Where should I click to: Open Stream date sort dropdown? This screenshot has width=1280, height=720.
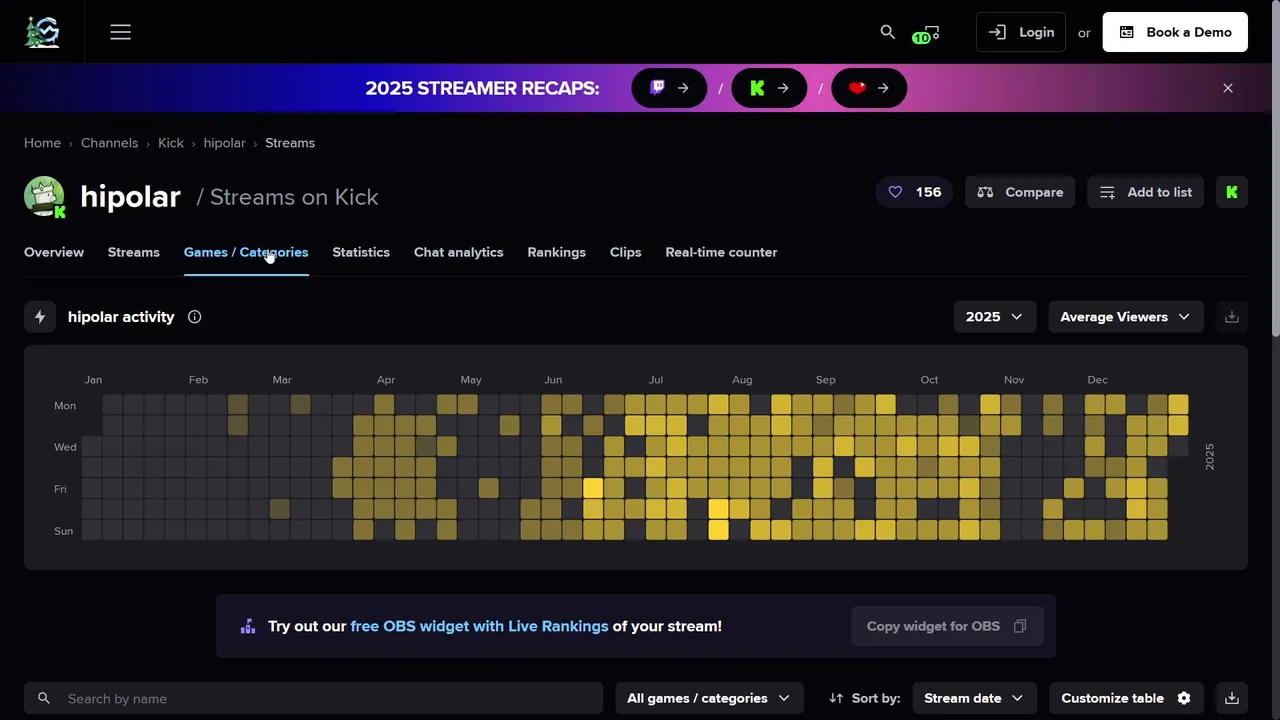974,698
